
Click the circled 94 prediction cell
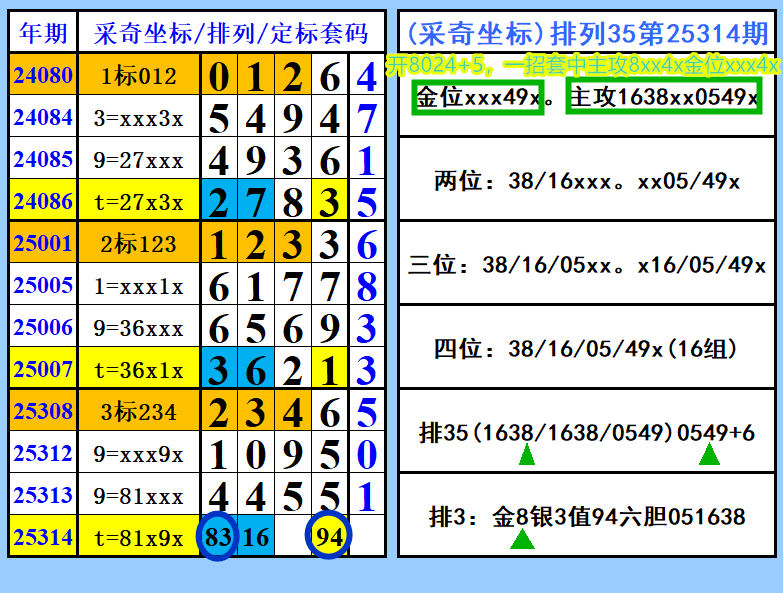click(329, 535)
